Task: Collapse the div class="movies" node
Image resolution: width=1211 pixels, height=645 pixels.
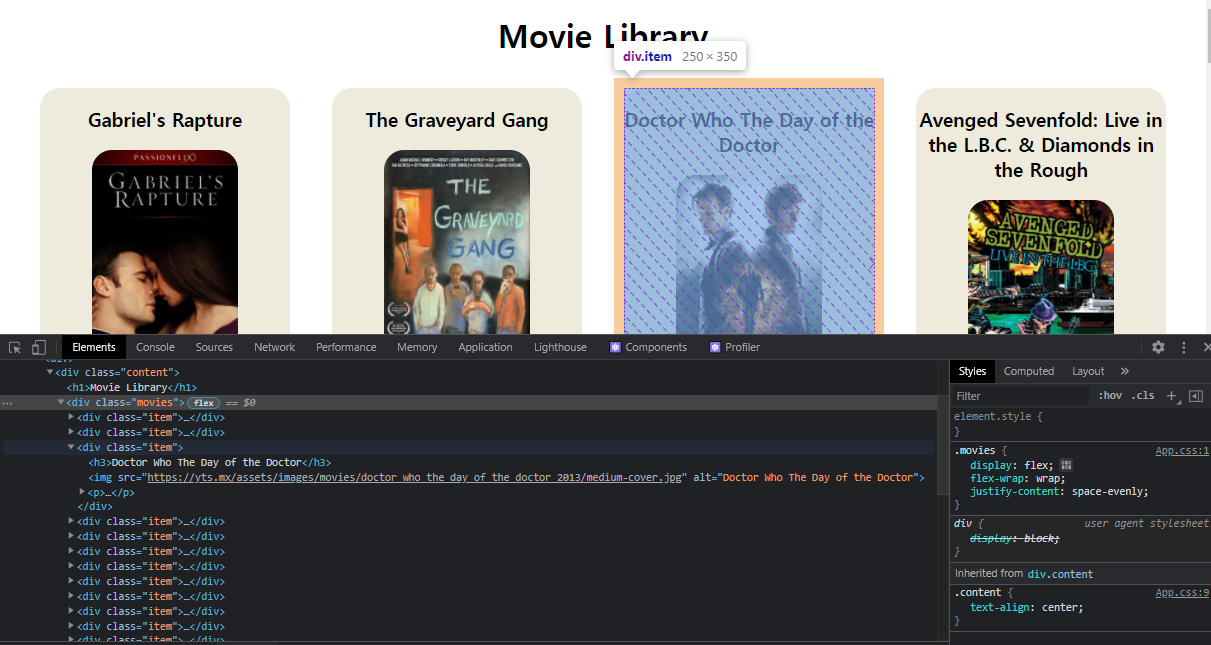Action: pos(61,402)
